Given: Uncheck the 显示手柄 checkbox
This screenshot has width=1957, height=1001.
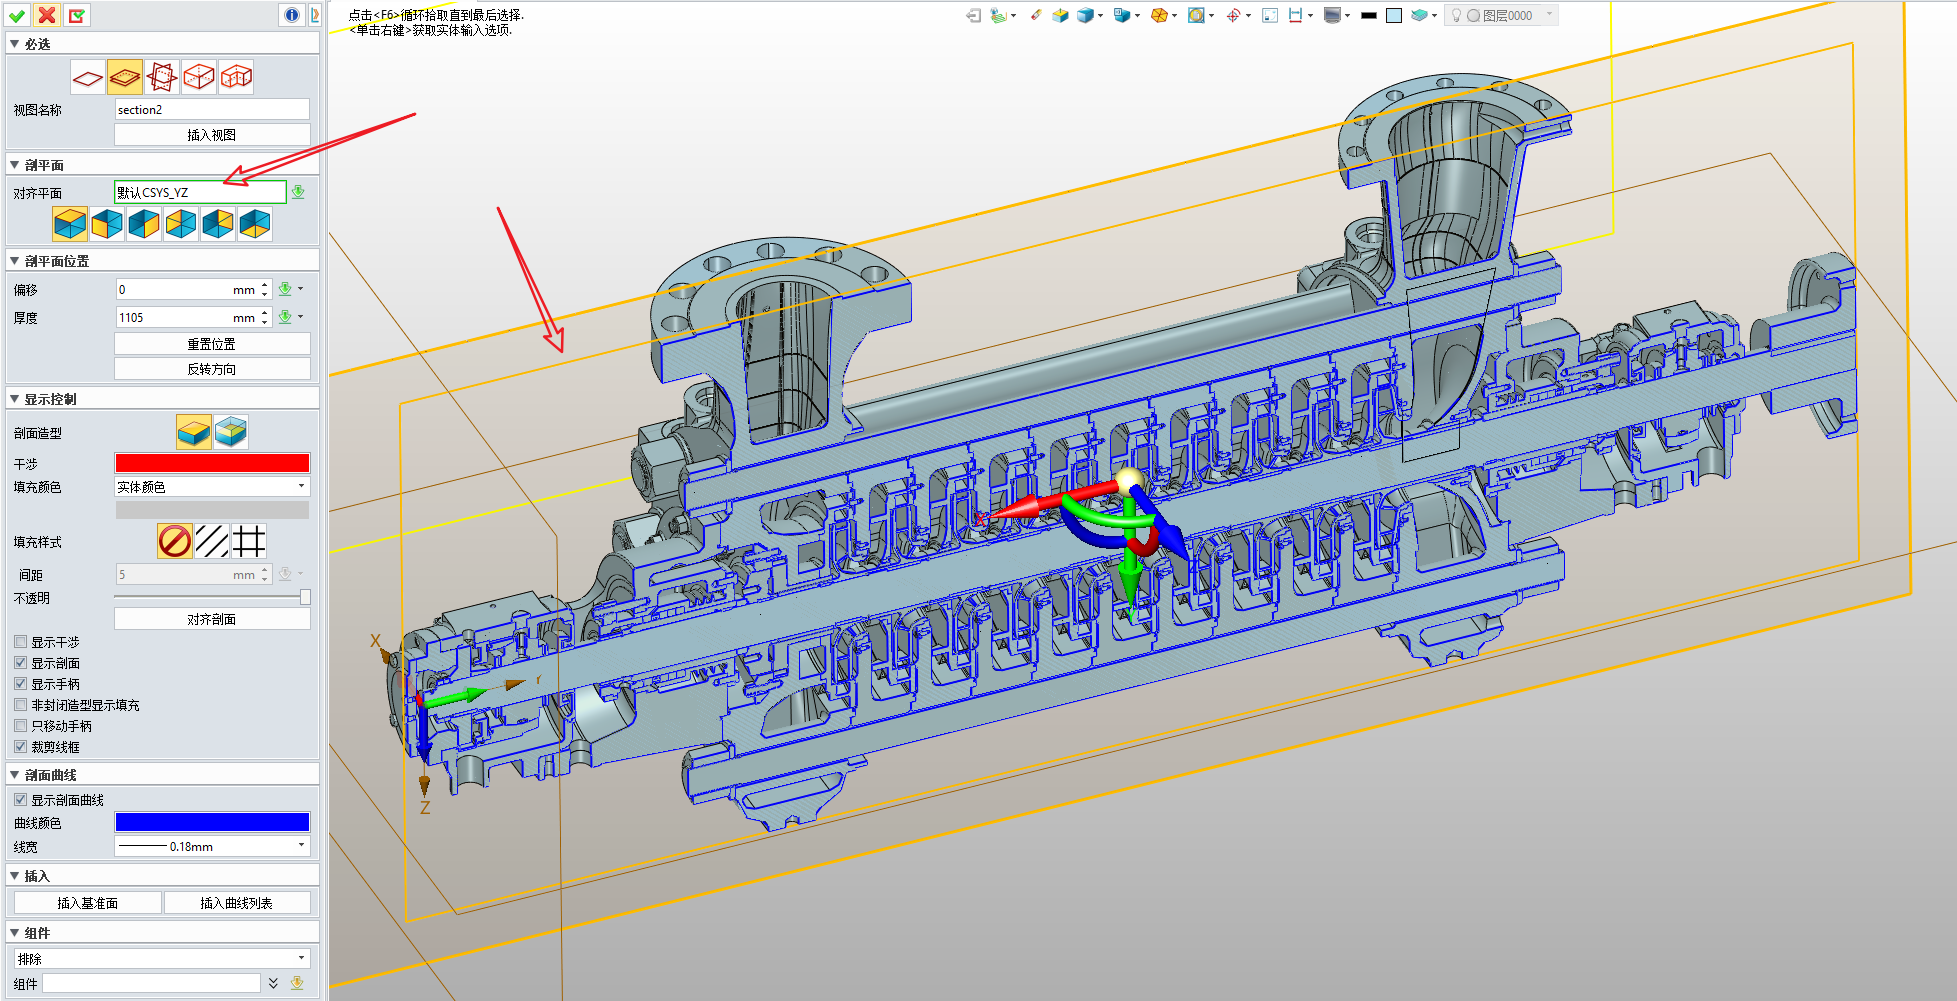Looking at the screenshot, I should click(21, 684).
